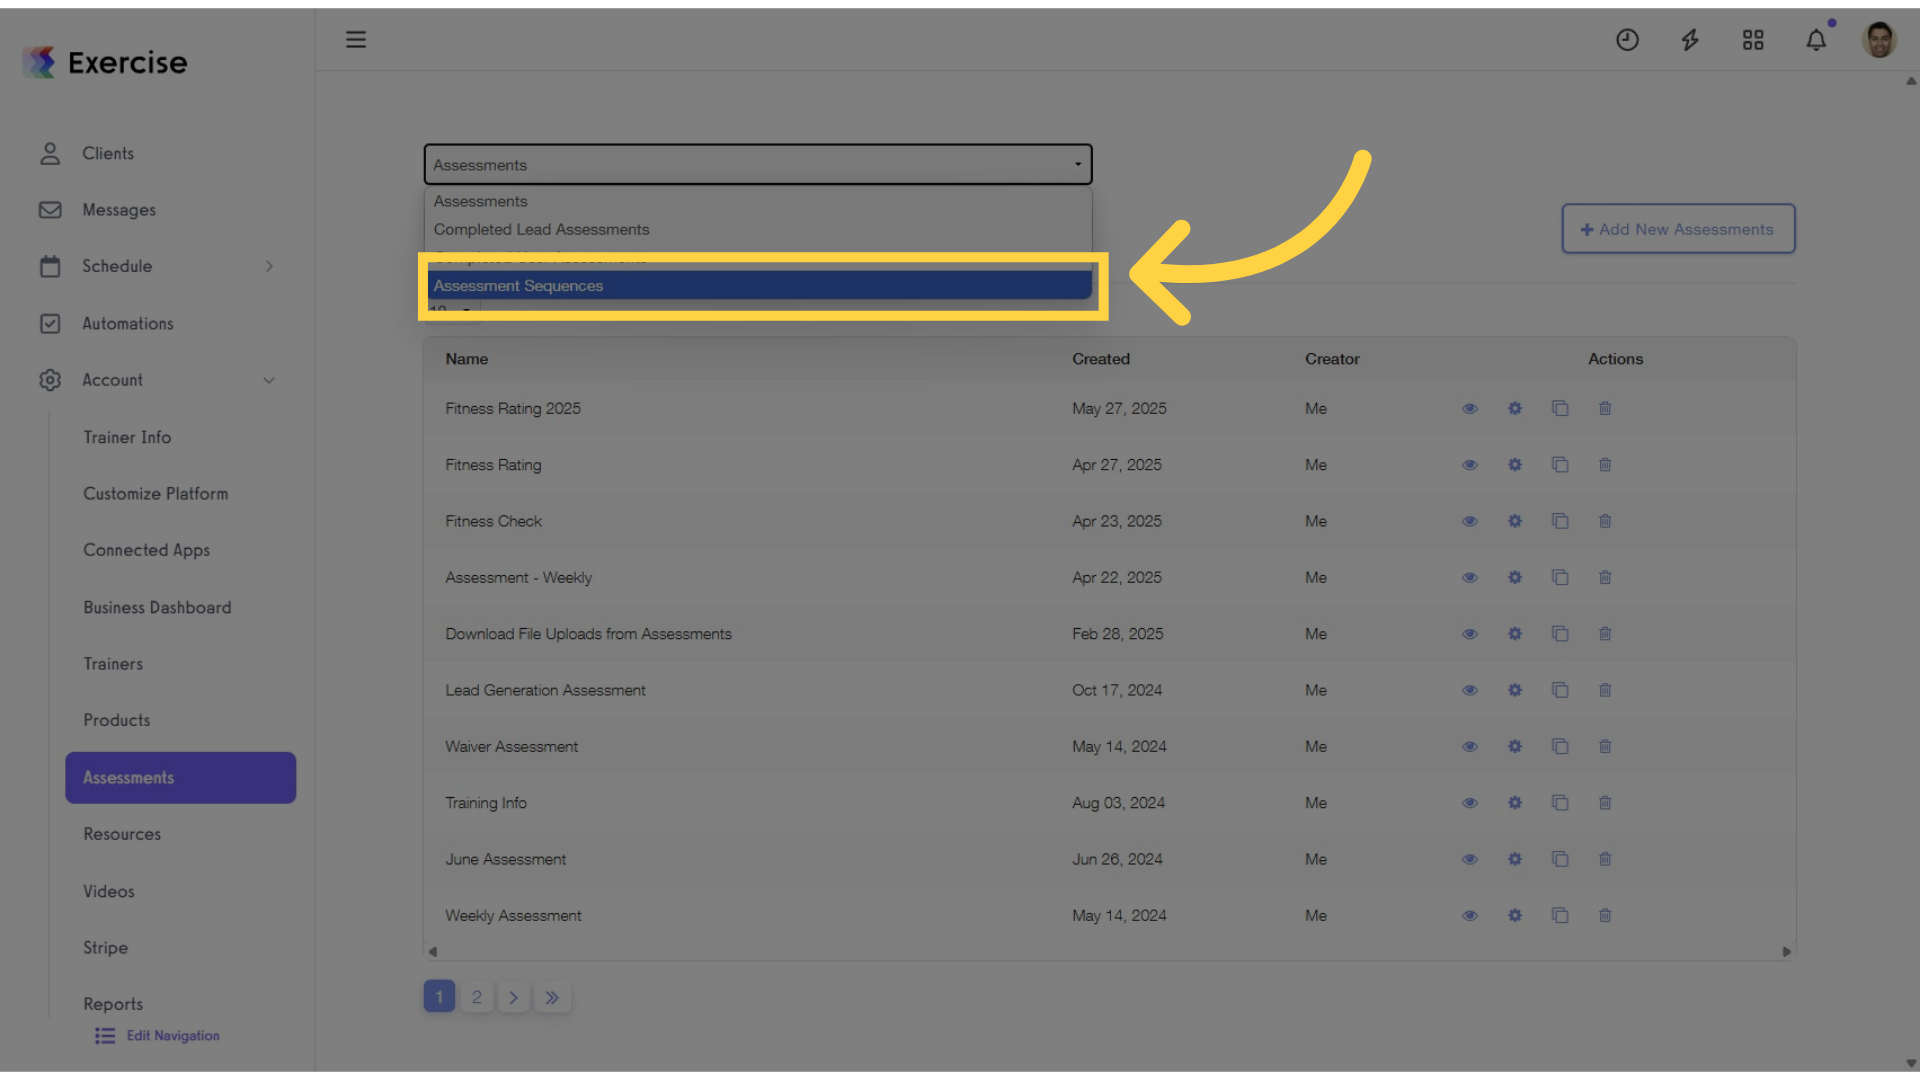This screenshot has height=1080, width=1920.
Task: Open Clients in sidebar
Action: (x=107, y=153)
